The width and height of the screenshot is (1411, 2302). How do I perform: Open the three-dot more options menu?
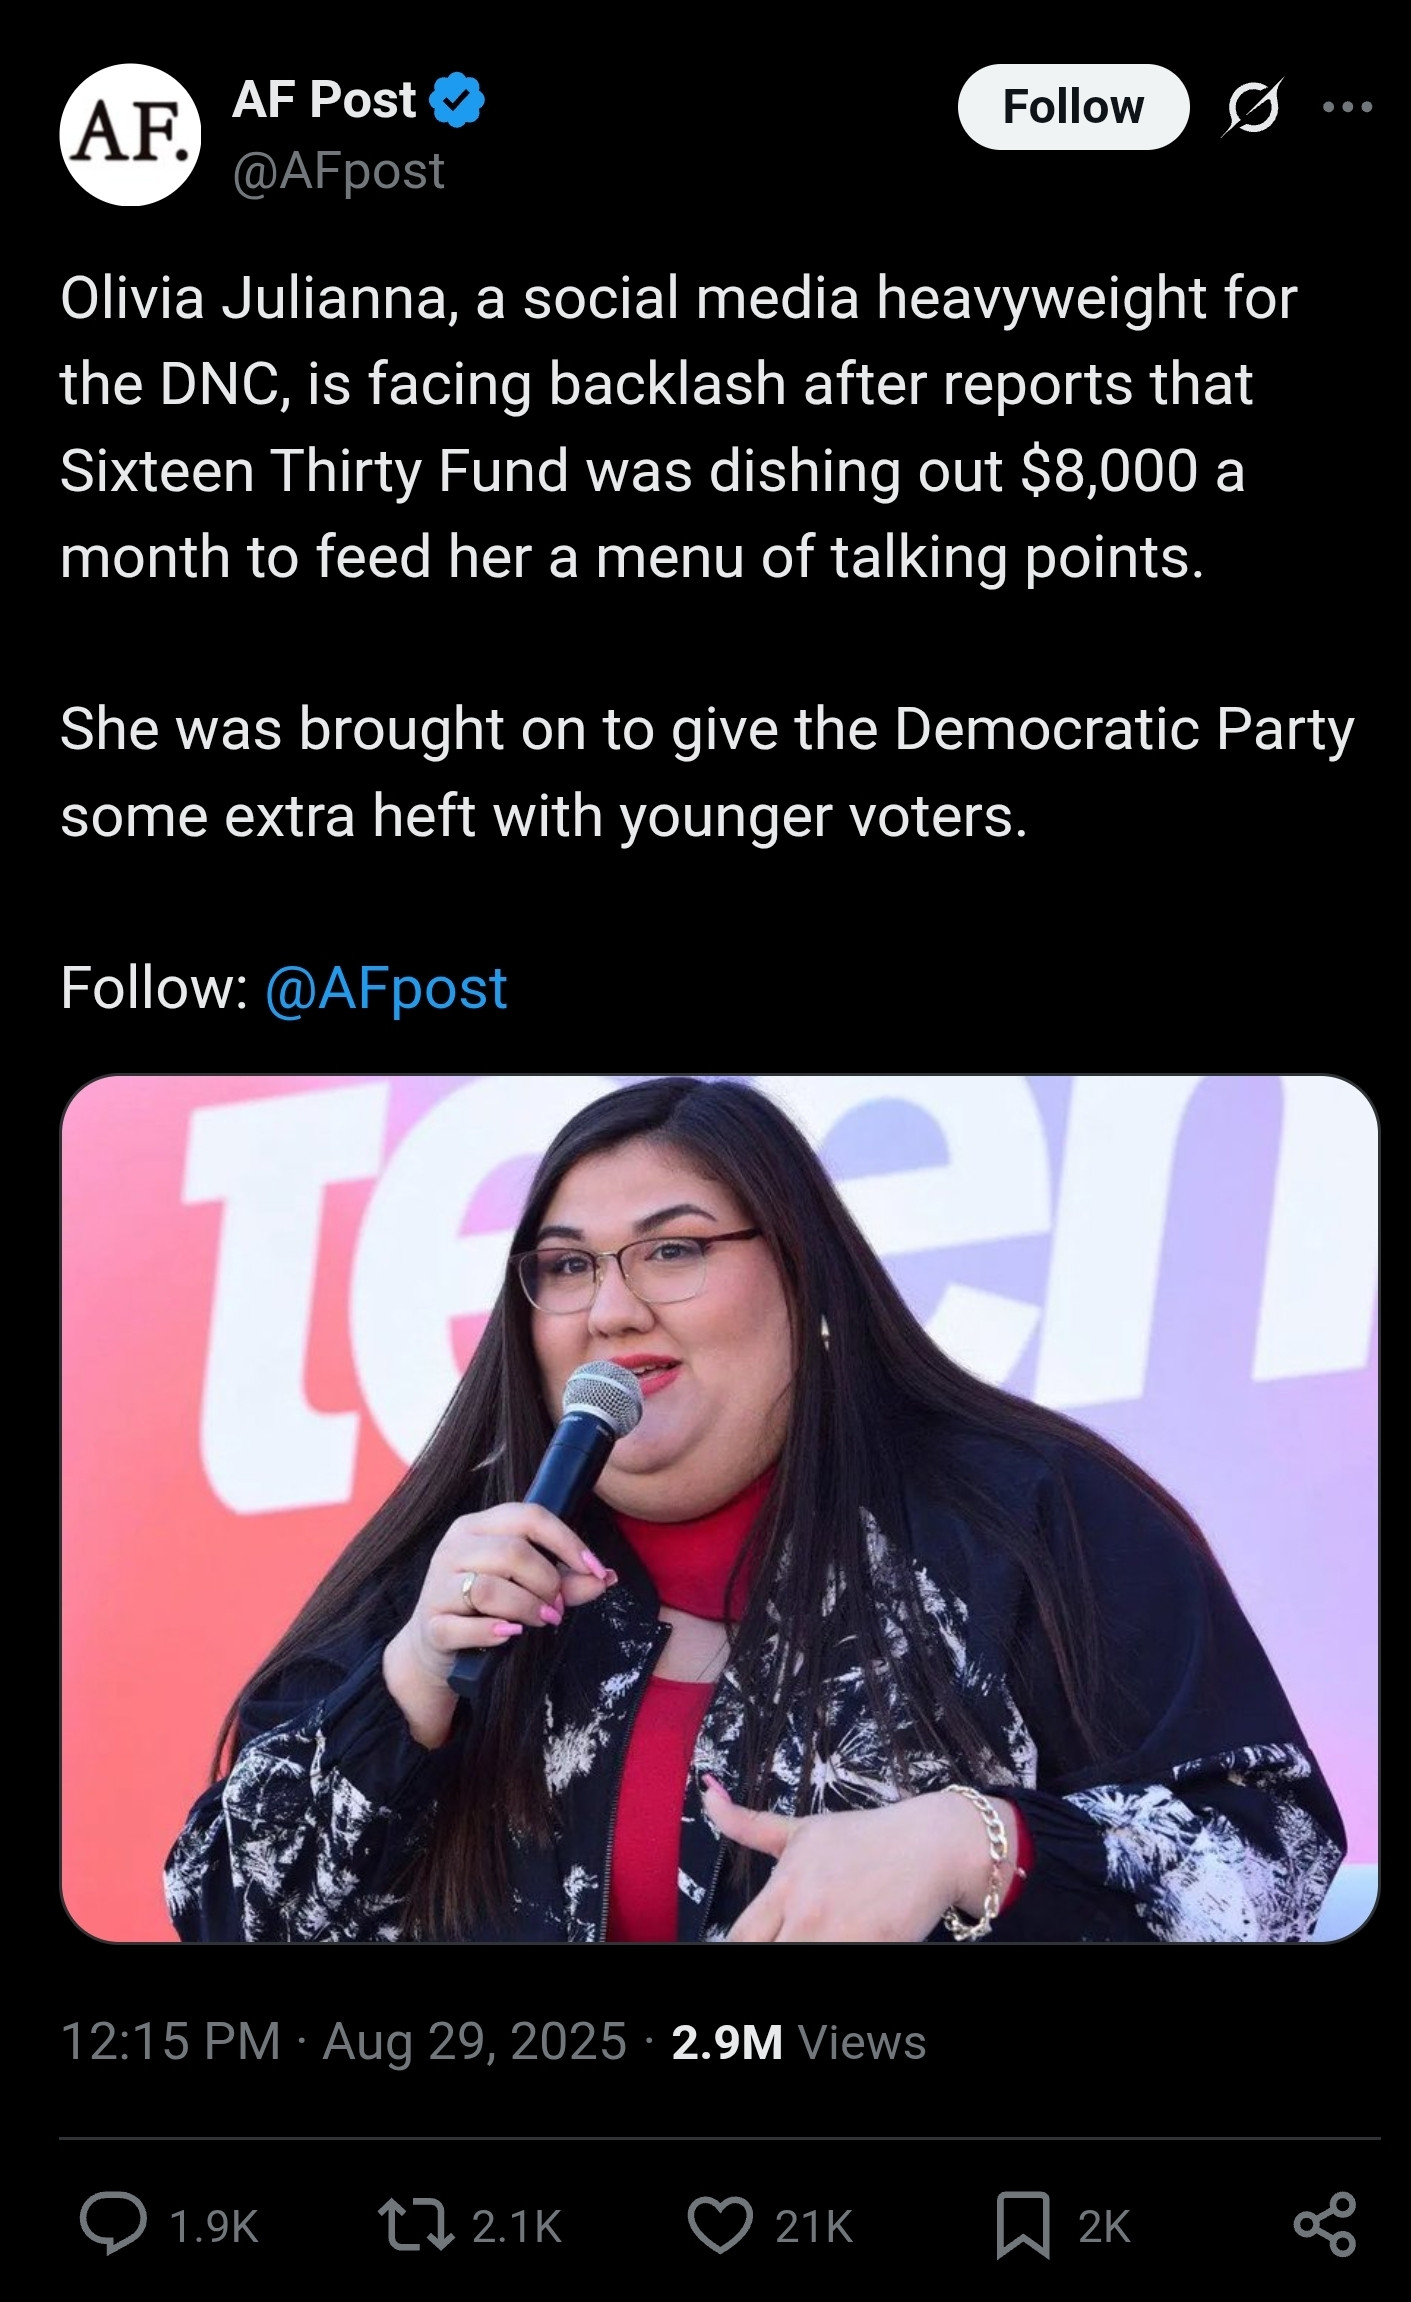(x=1347, y=106)
